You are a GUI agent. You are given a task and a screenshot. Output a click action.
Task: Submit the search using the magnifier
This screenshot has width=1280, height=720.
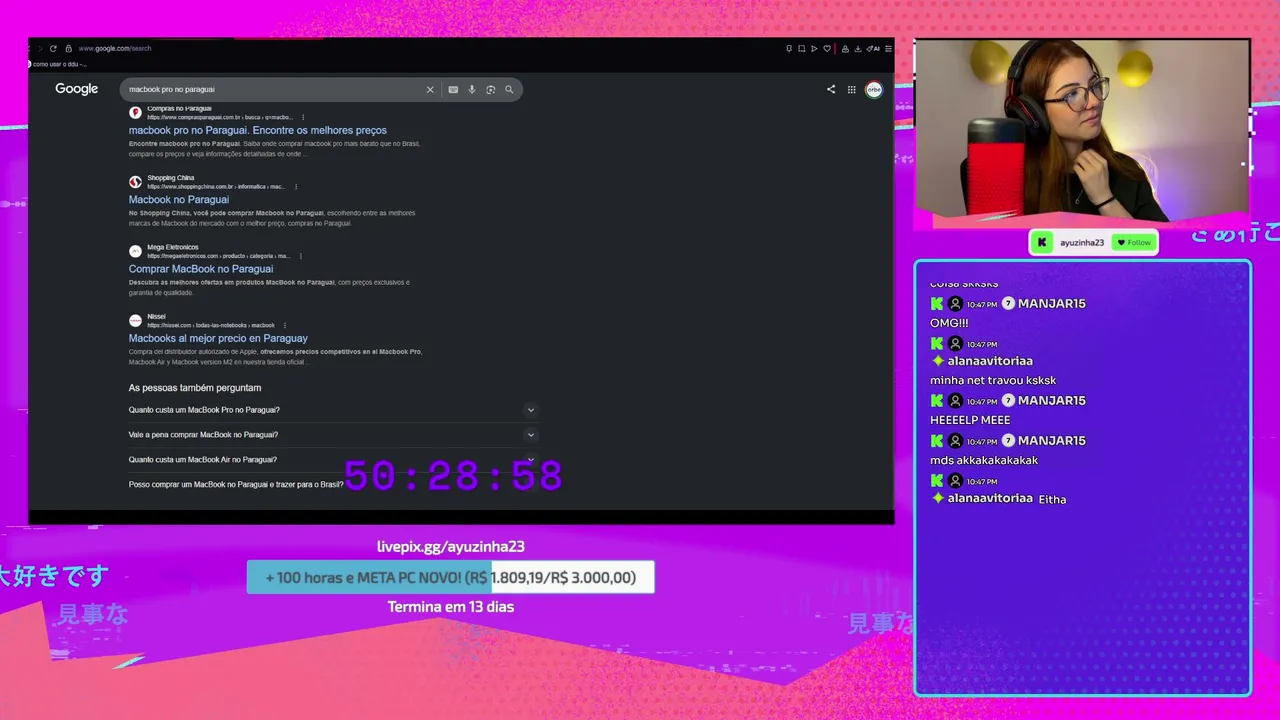pos(509,89)
